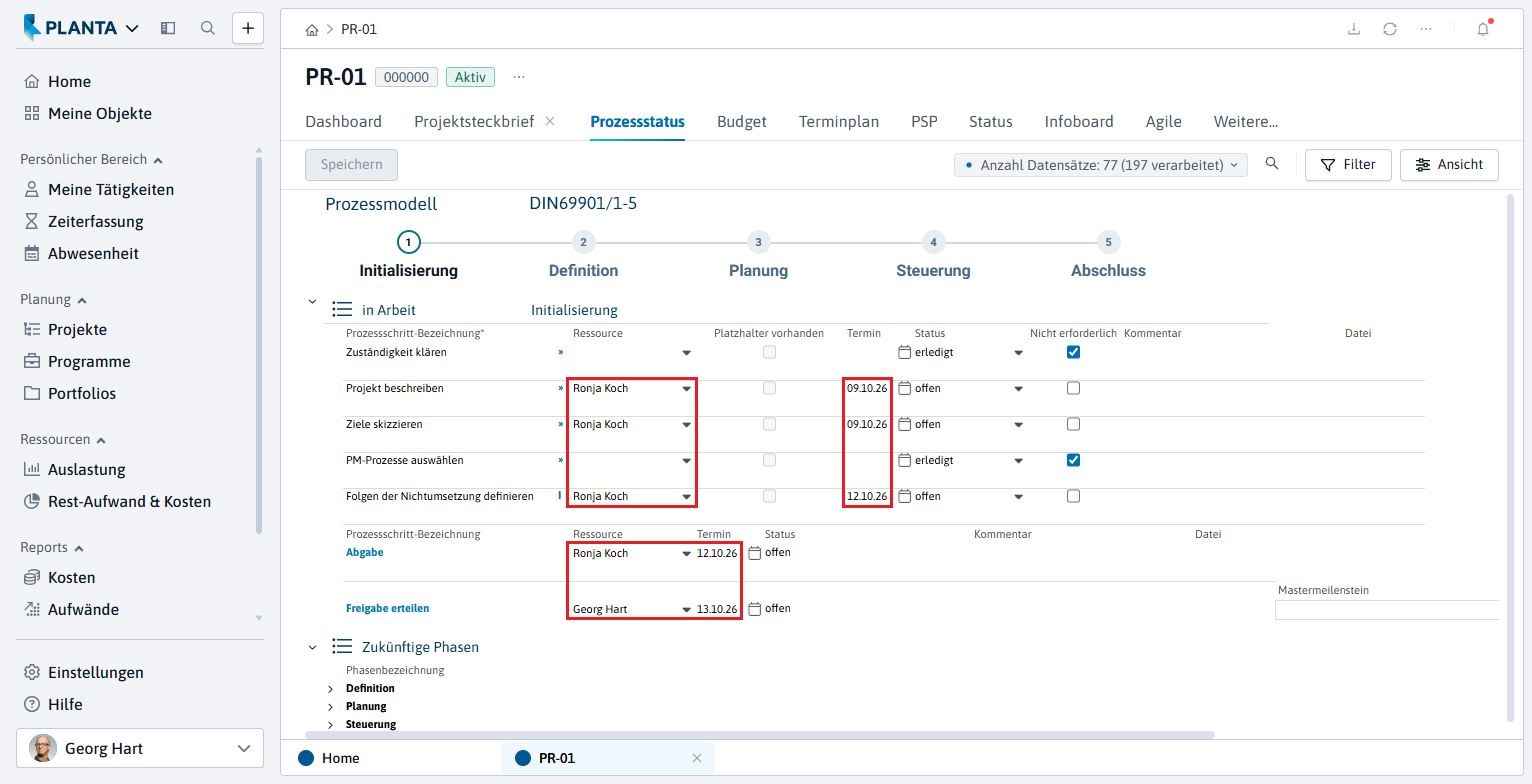1532x784 pixels.
Task: Switch to the Infoboard tab
Action: 1079,122
